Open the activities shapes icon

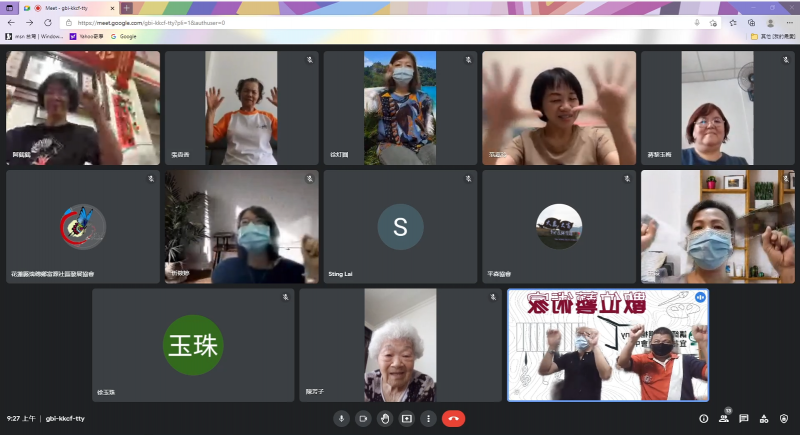point(764,419)
